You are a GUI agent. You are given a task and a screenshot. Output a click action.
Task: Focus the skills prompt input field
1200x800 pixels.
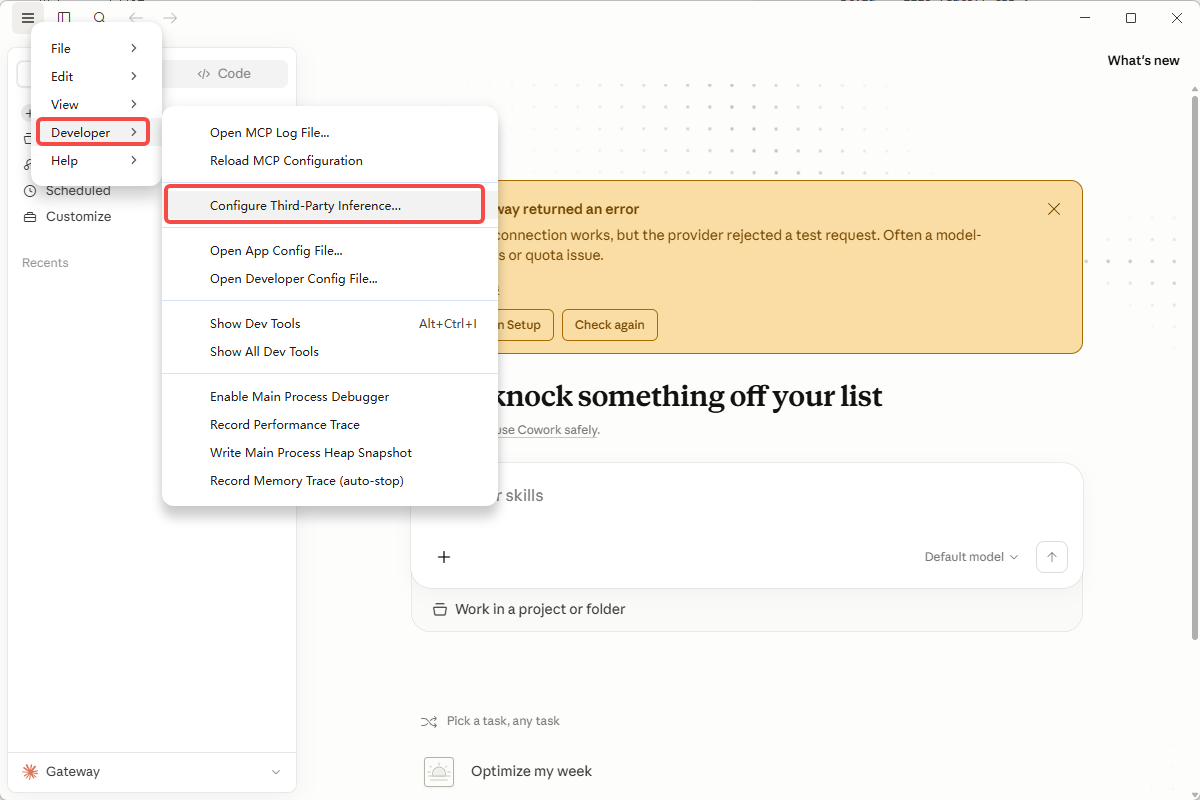click(x=747, y=496)
